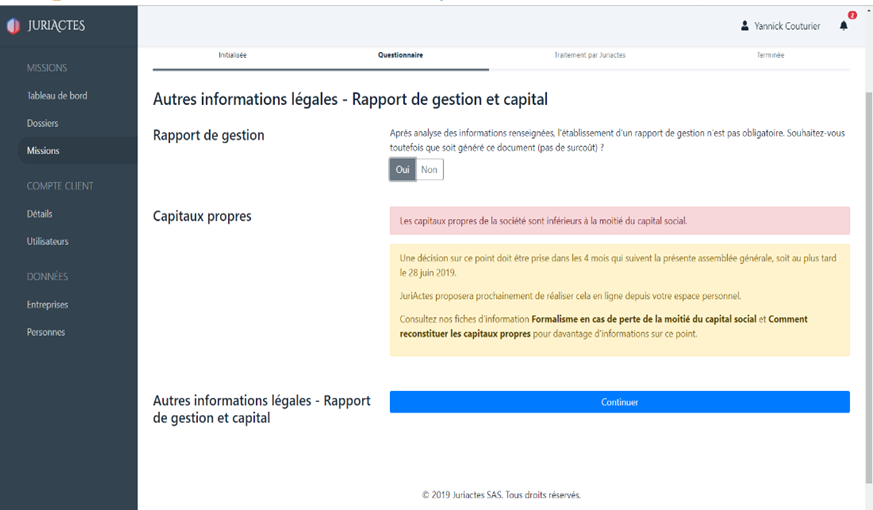The height and width of the screenshot is (510, 873).
Task: Open Entreprises under Données
Action: coord(48,305)
